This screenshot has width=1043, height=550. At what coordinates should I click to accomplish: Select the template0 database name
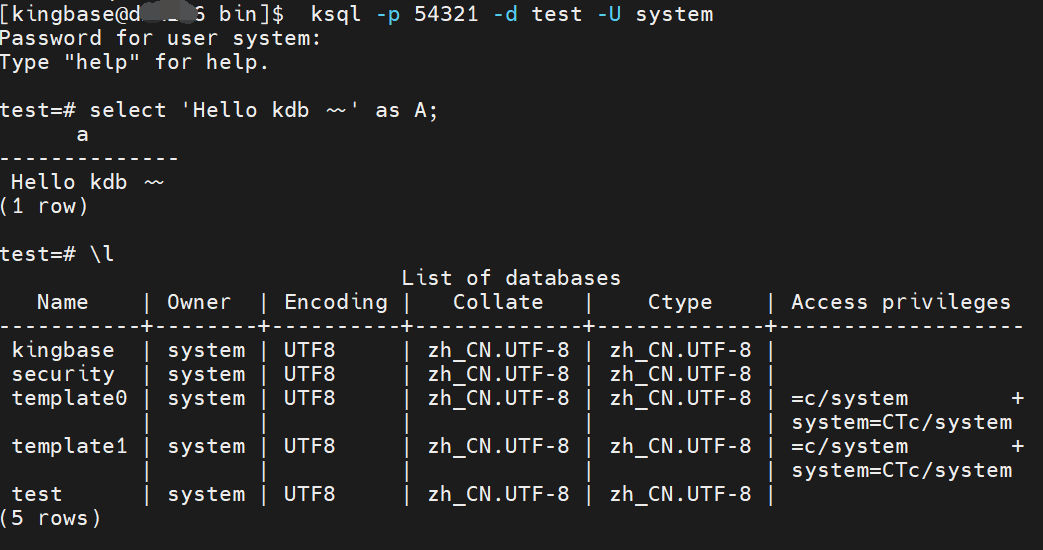click(x=69, y=398)
